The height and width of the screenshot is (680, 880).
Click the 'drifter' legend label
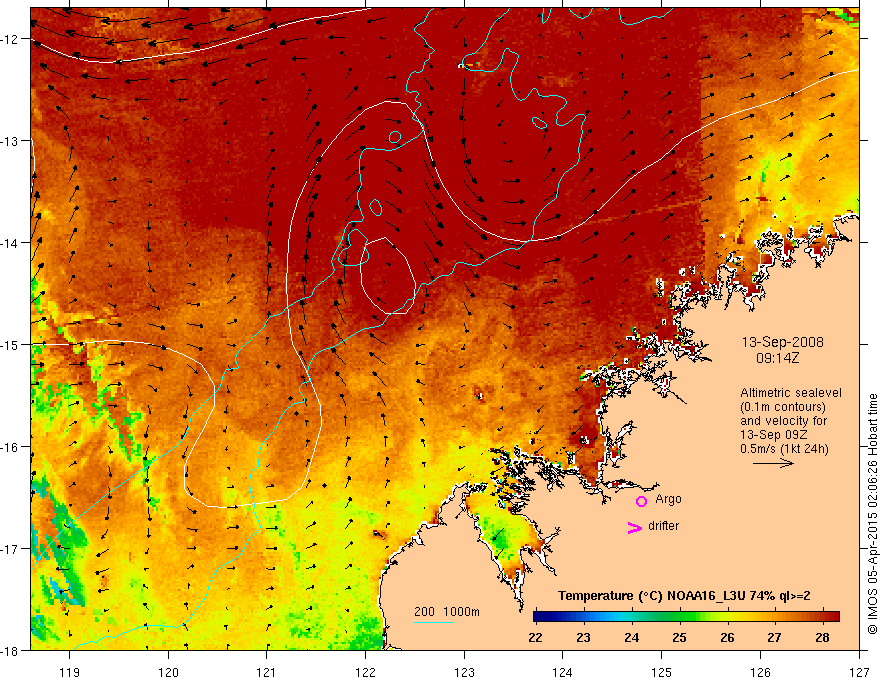point(663,526)
